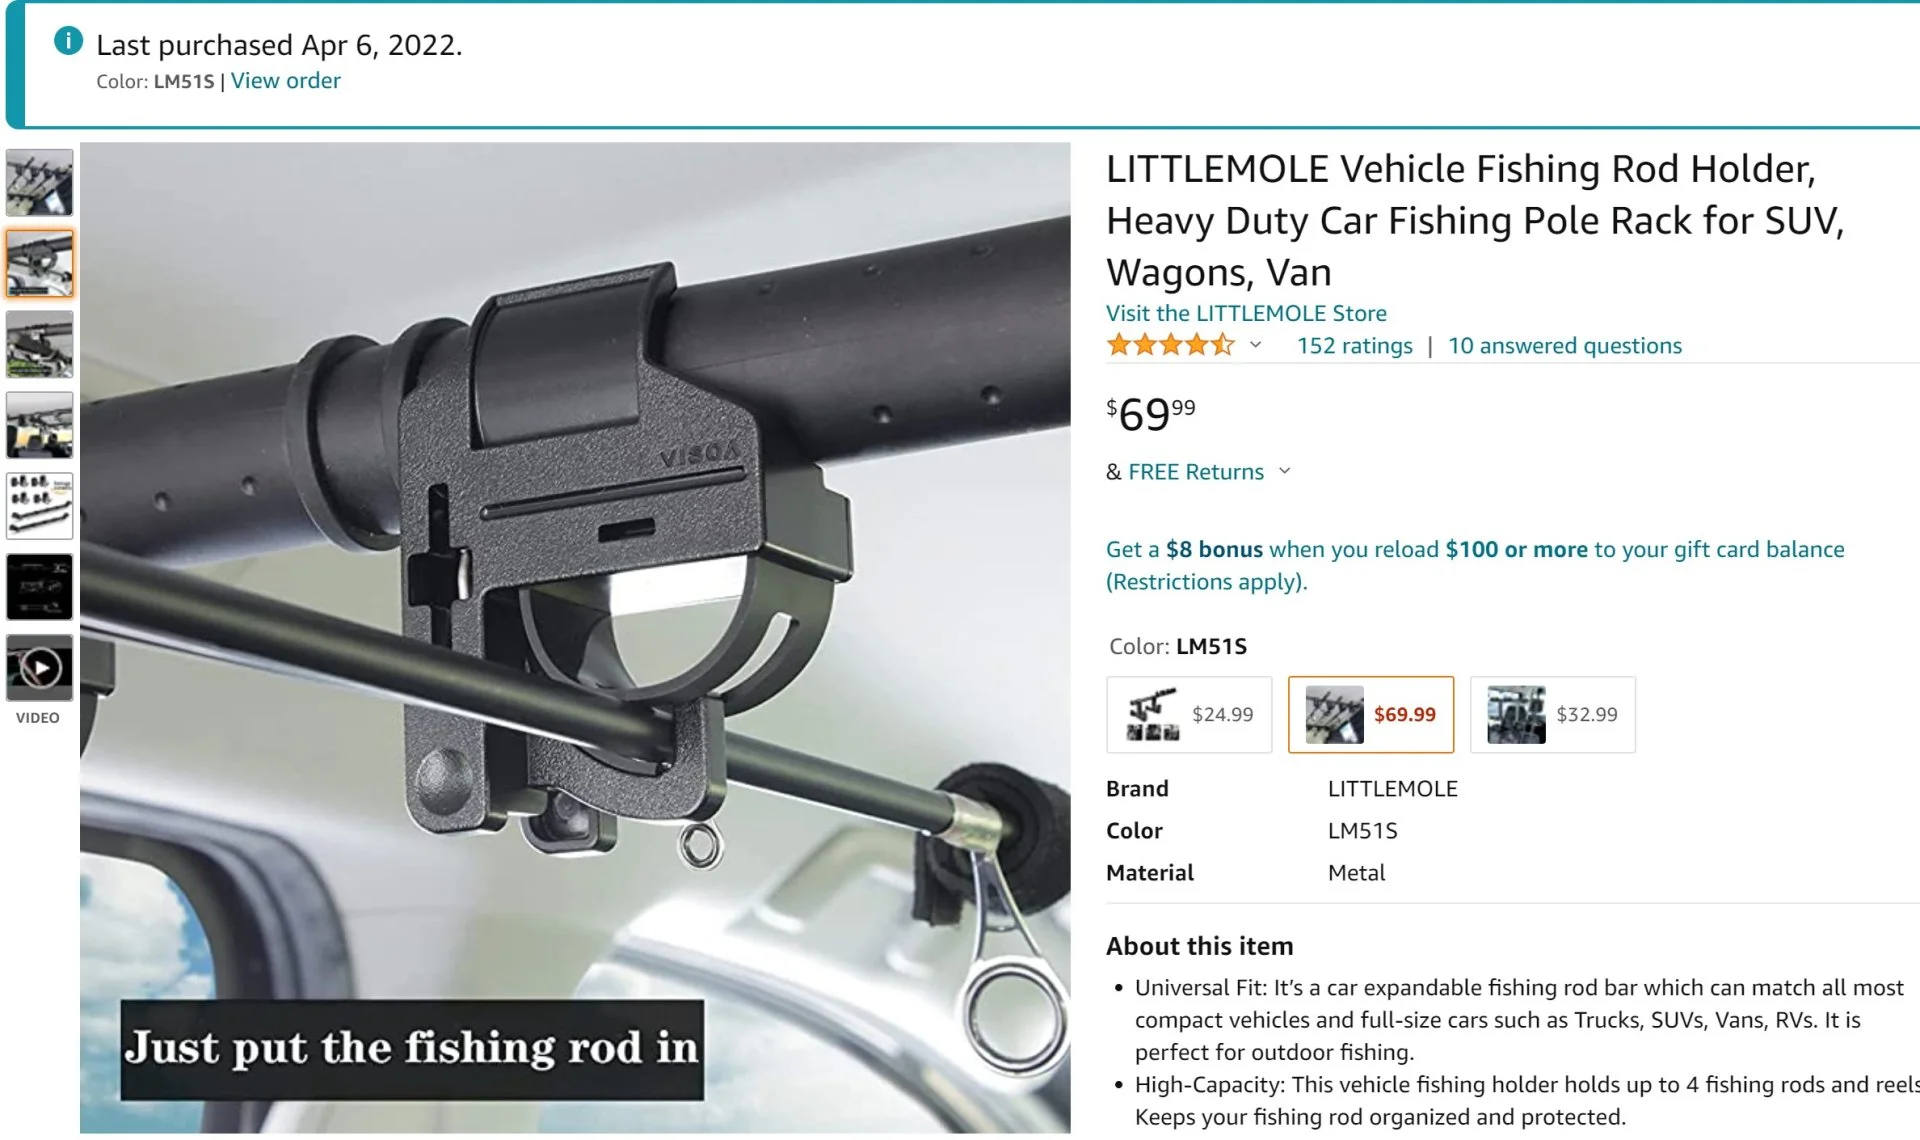Viewport: 1920px width, 1140px height.
Task: Expand the FREE Returns chevron
Action: [x=1285, y=471]
